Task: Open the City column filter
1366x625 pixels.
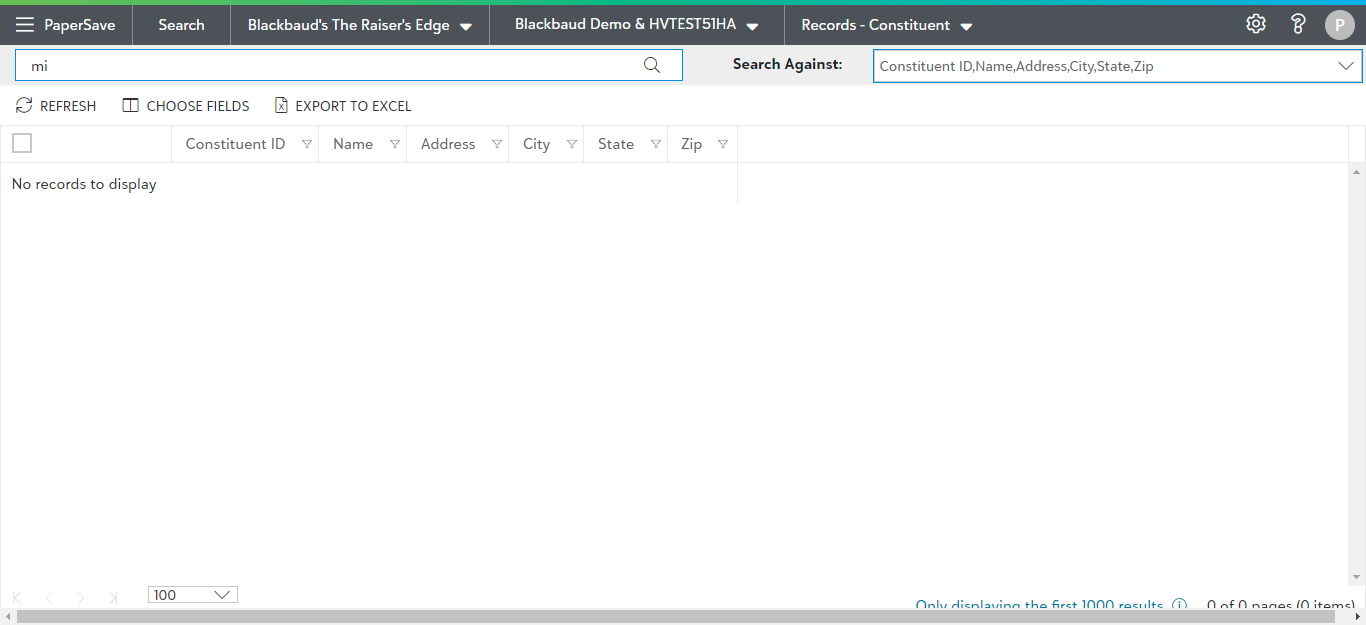Action: (x=572, y=144)
